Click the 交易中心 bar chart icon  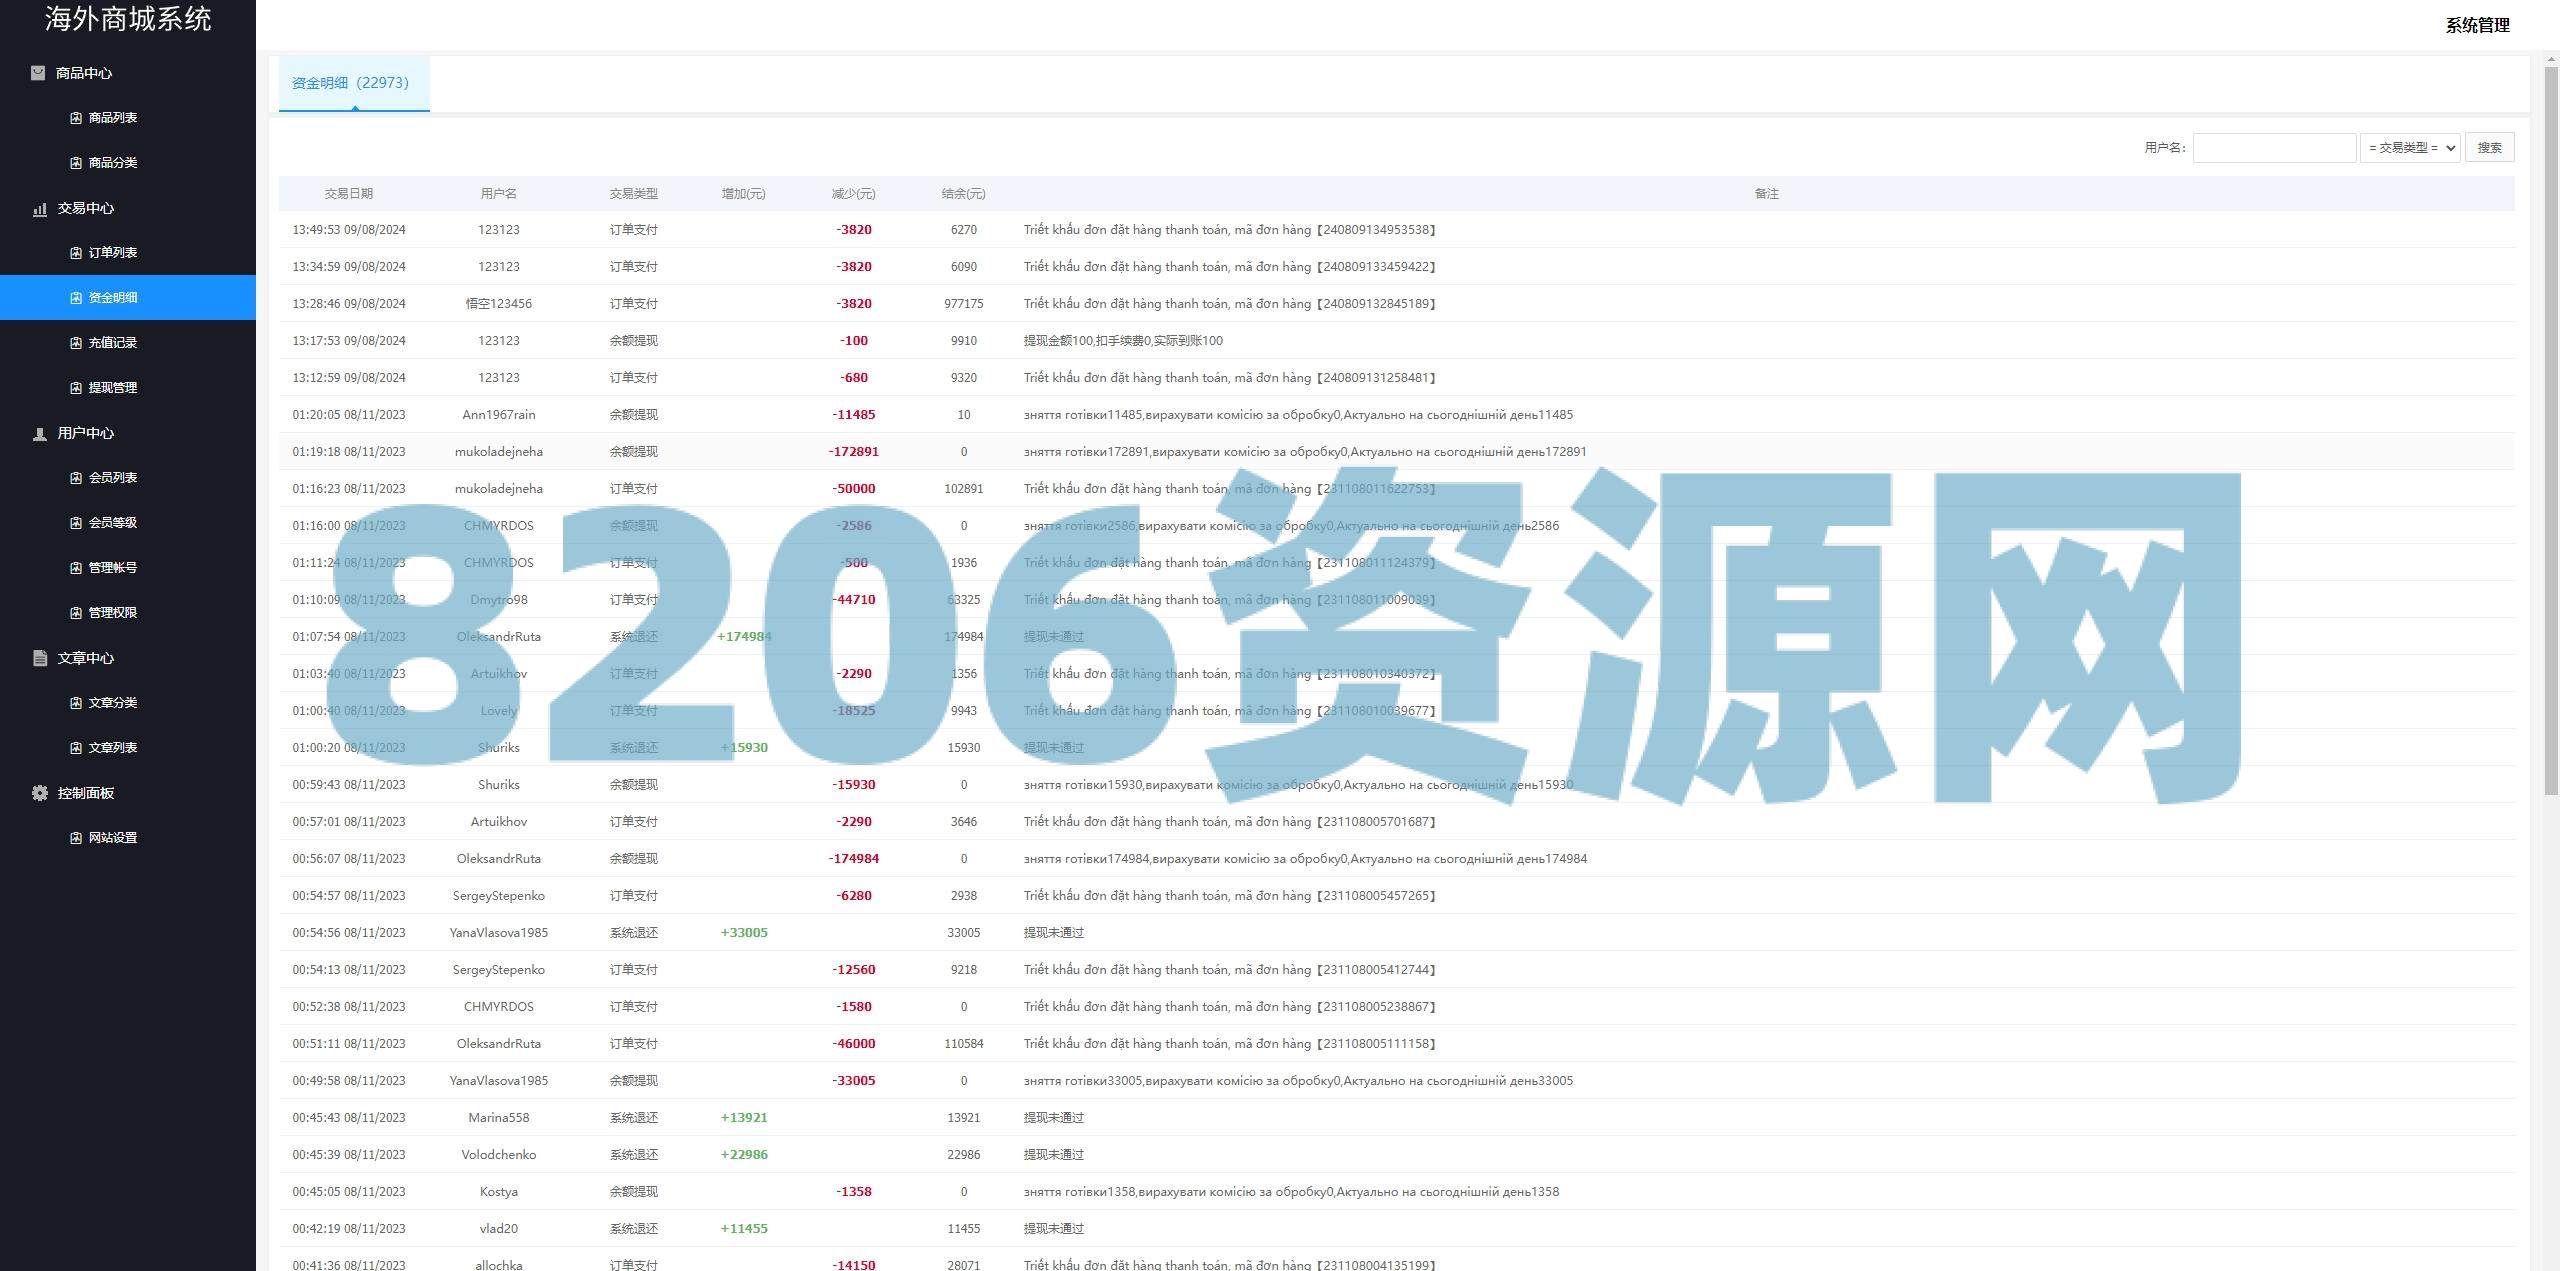pyautogui.click(x=40, y=208)
